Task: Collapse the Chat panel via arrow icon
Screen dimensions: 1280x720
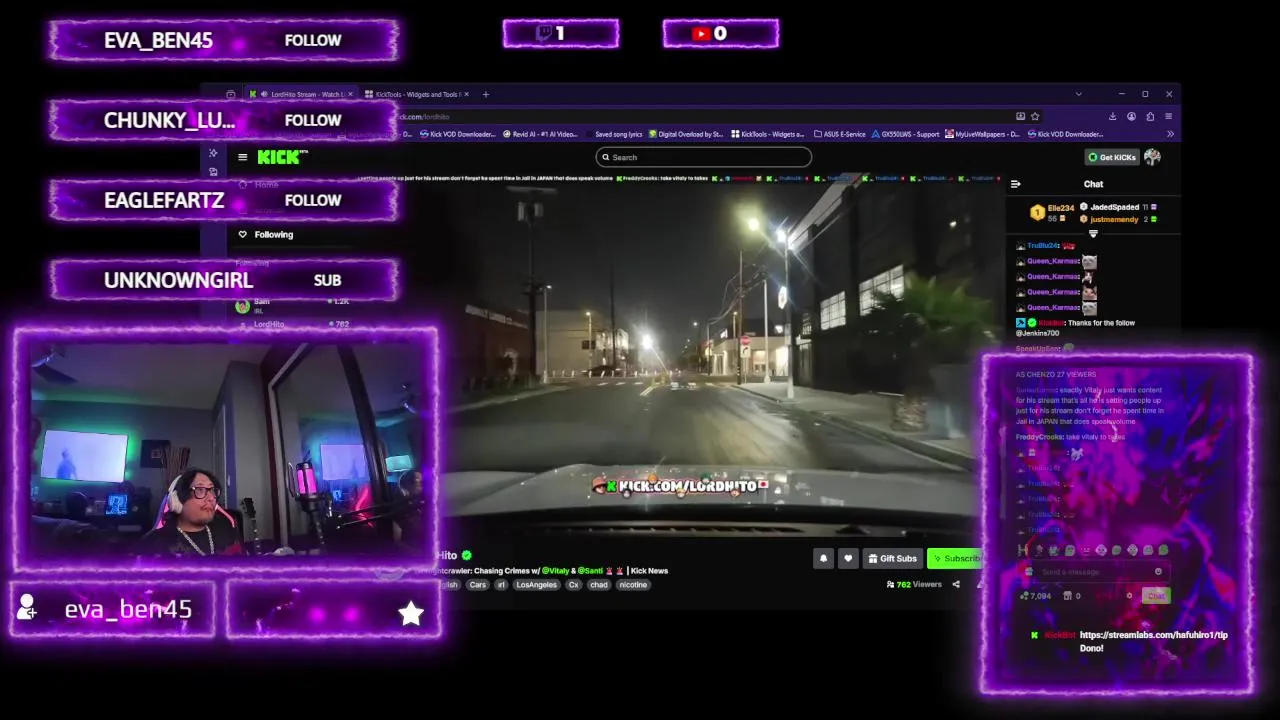Action: 1015,184
